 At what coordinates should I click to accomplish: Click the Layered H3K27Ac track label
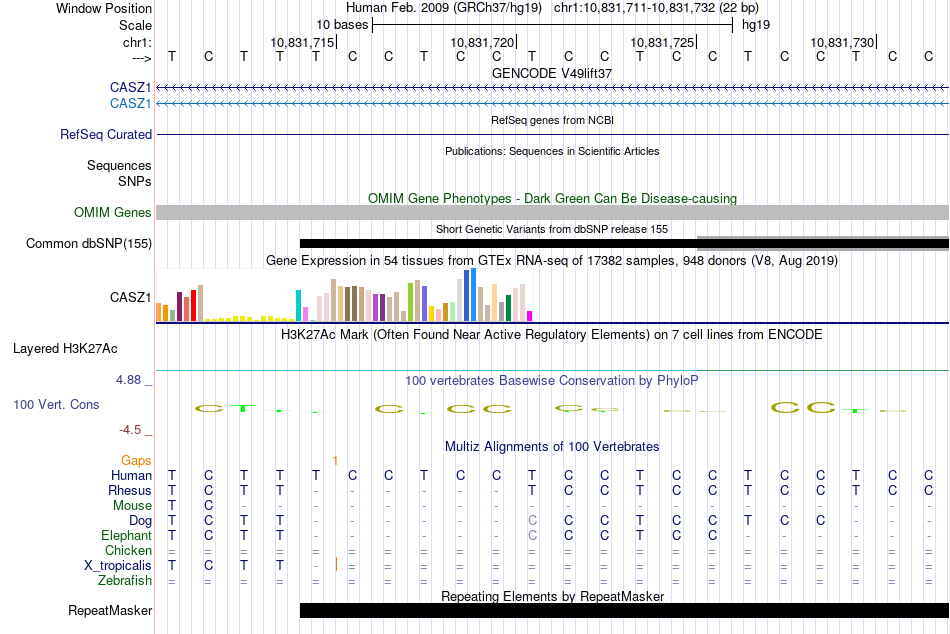[65, 349]
